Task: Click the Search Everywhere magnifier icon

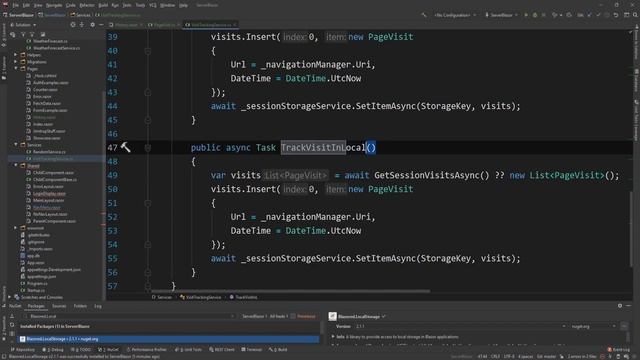Action: tap(635, 15)
